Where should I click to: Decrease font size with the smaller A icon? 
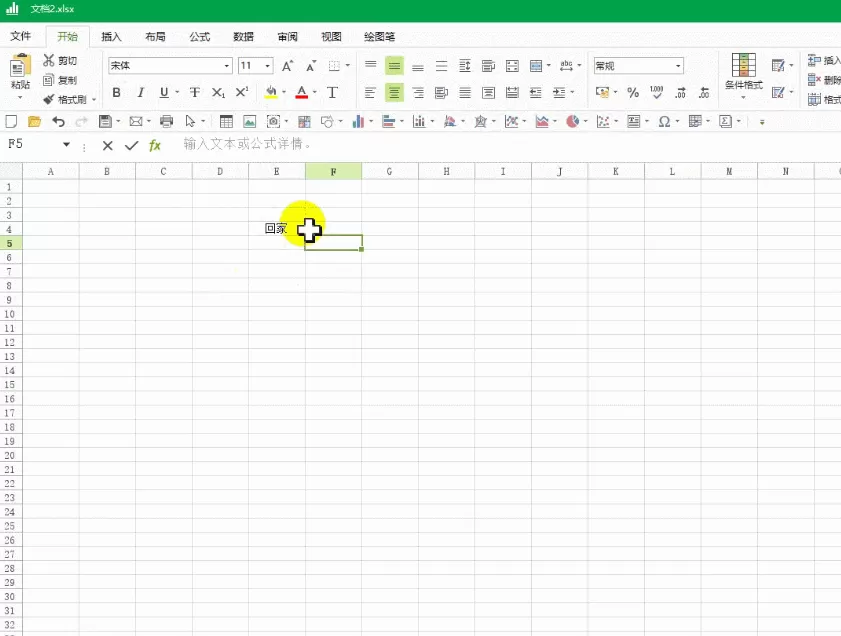pos(311,66)
